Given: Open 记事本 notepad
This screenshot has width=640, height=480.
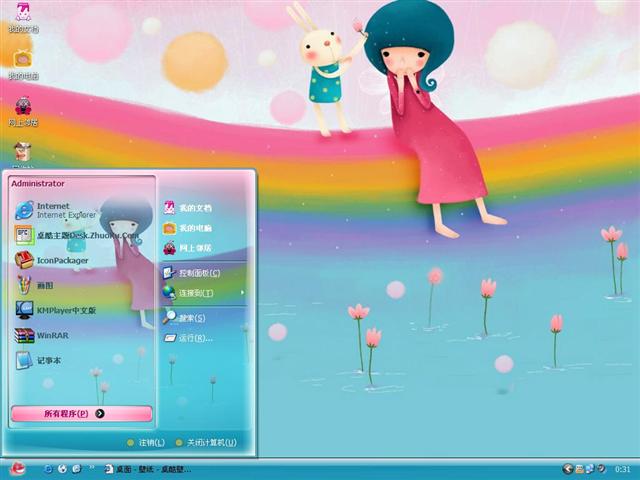Looking at the screenshot, I should point(38,360).
